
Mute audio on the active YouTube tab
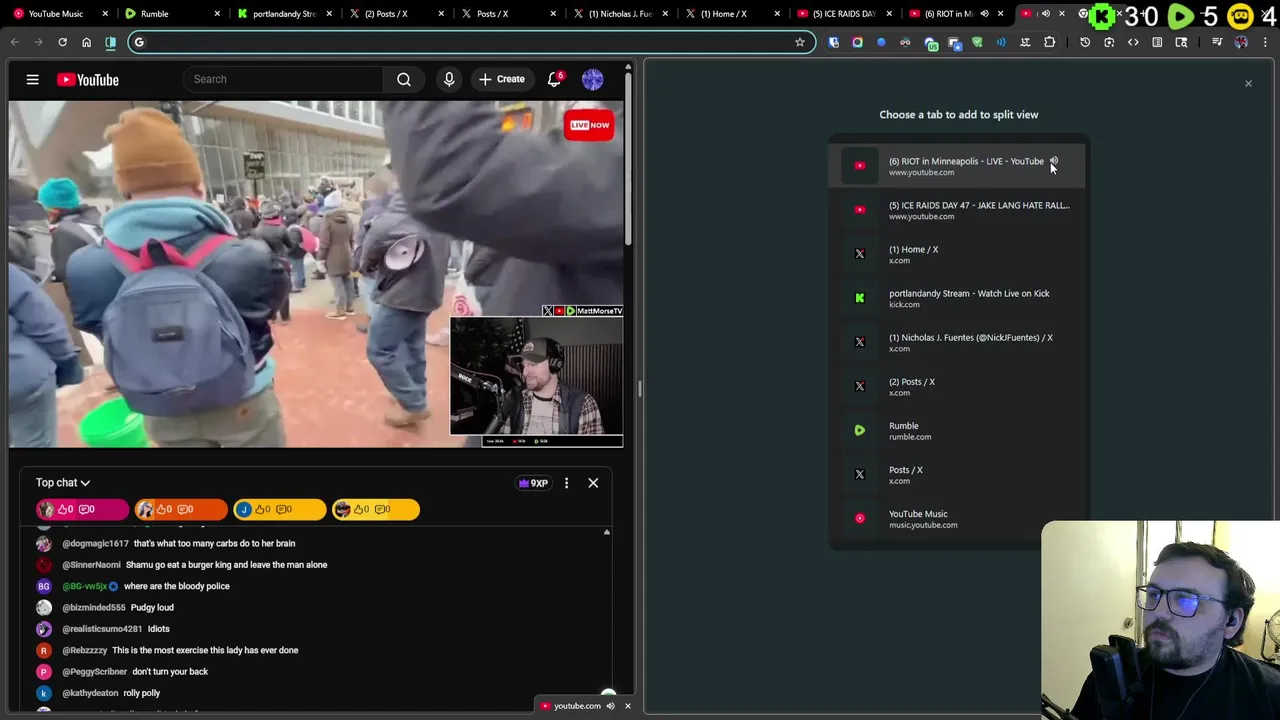click(x=1046, y=14)
